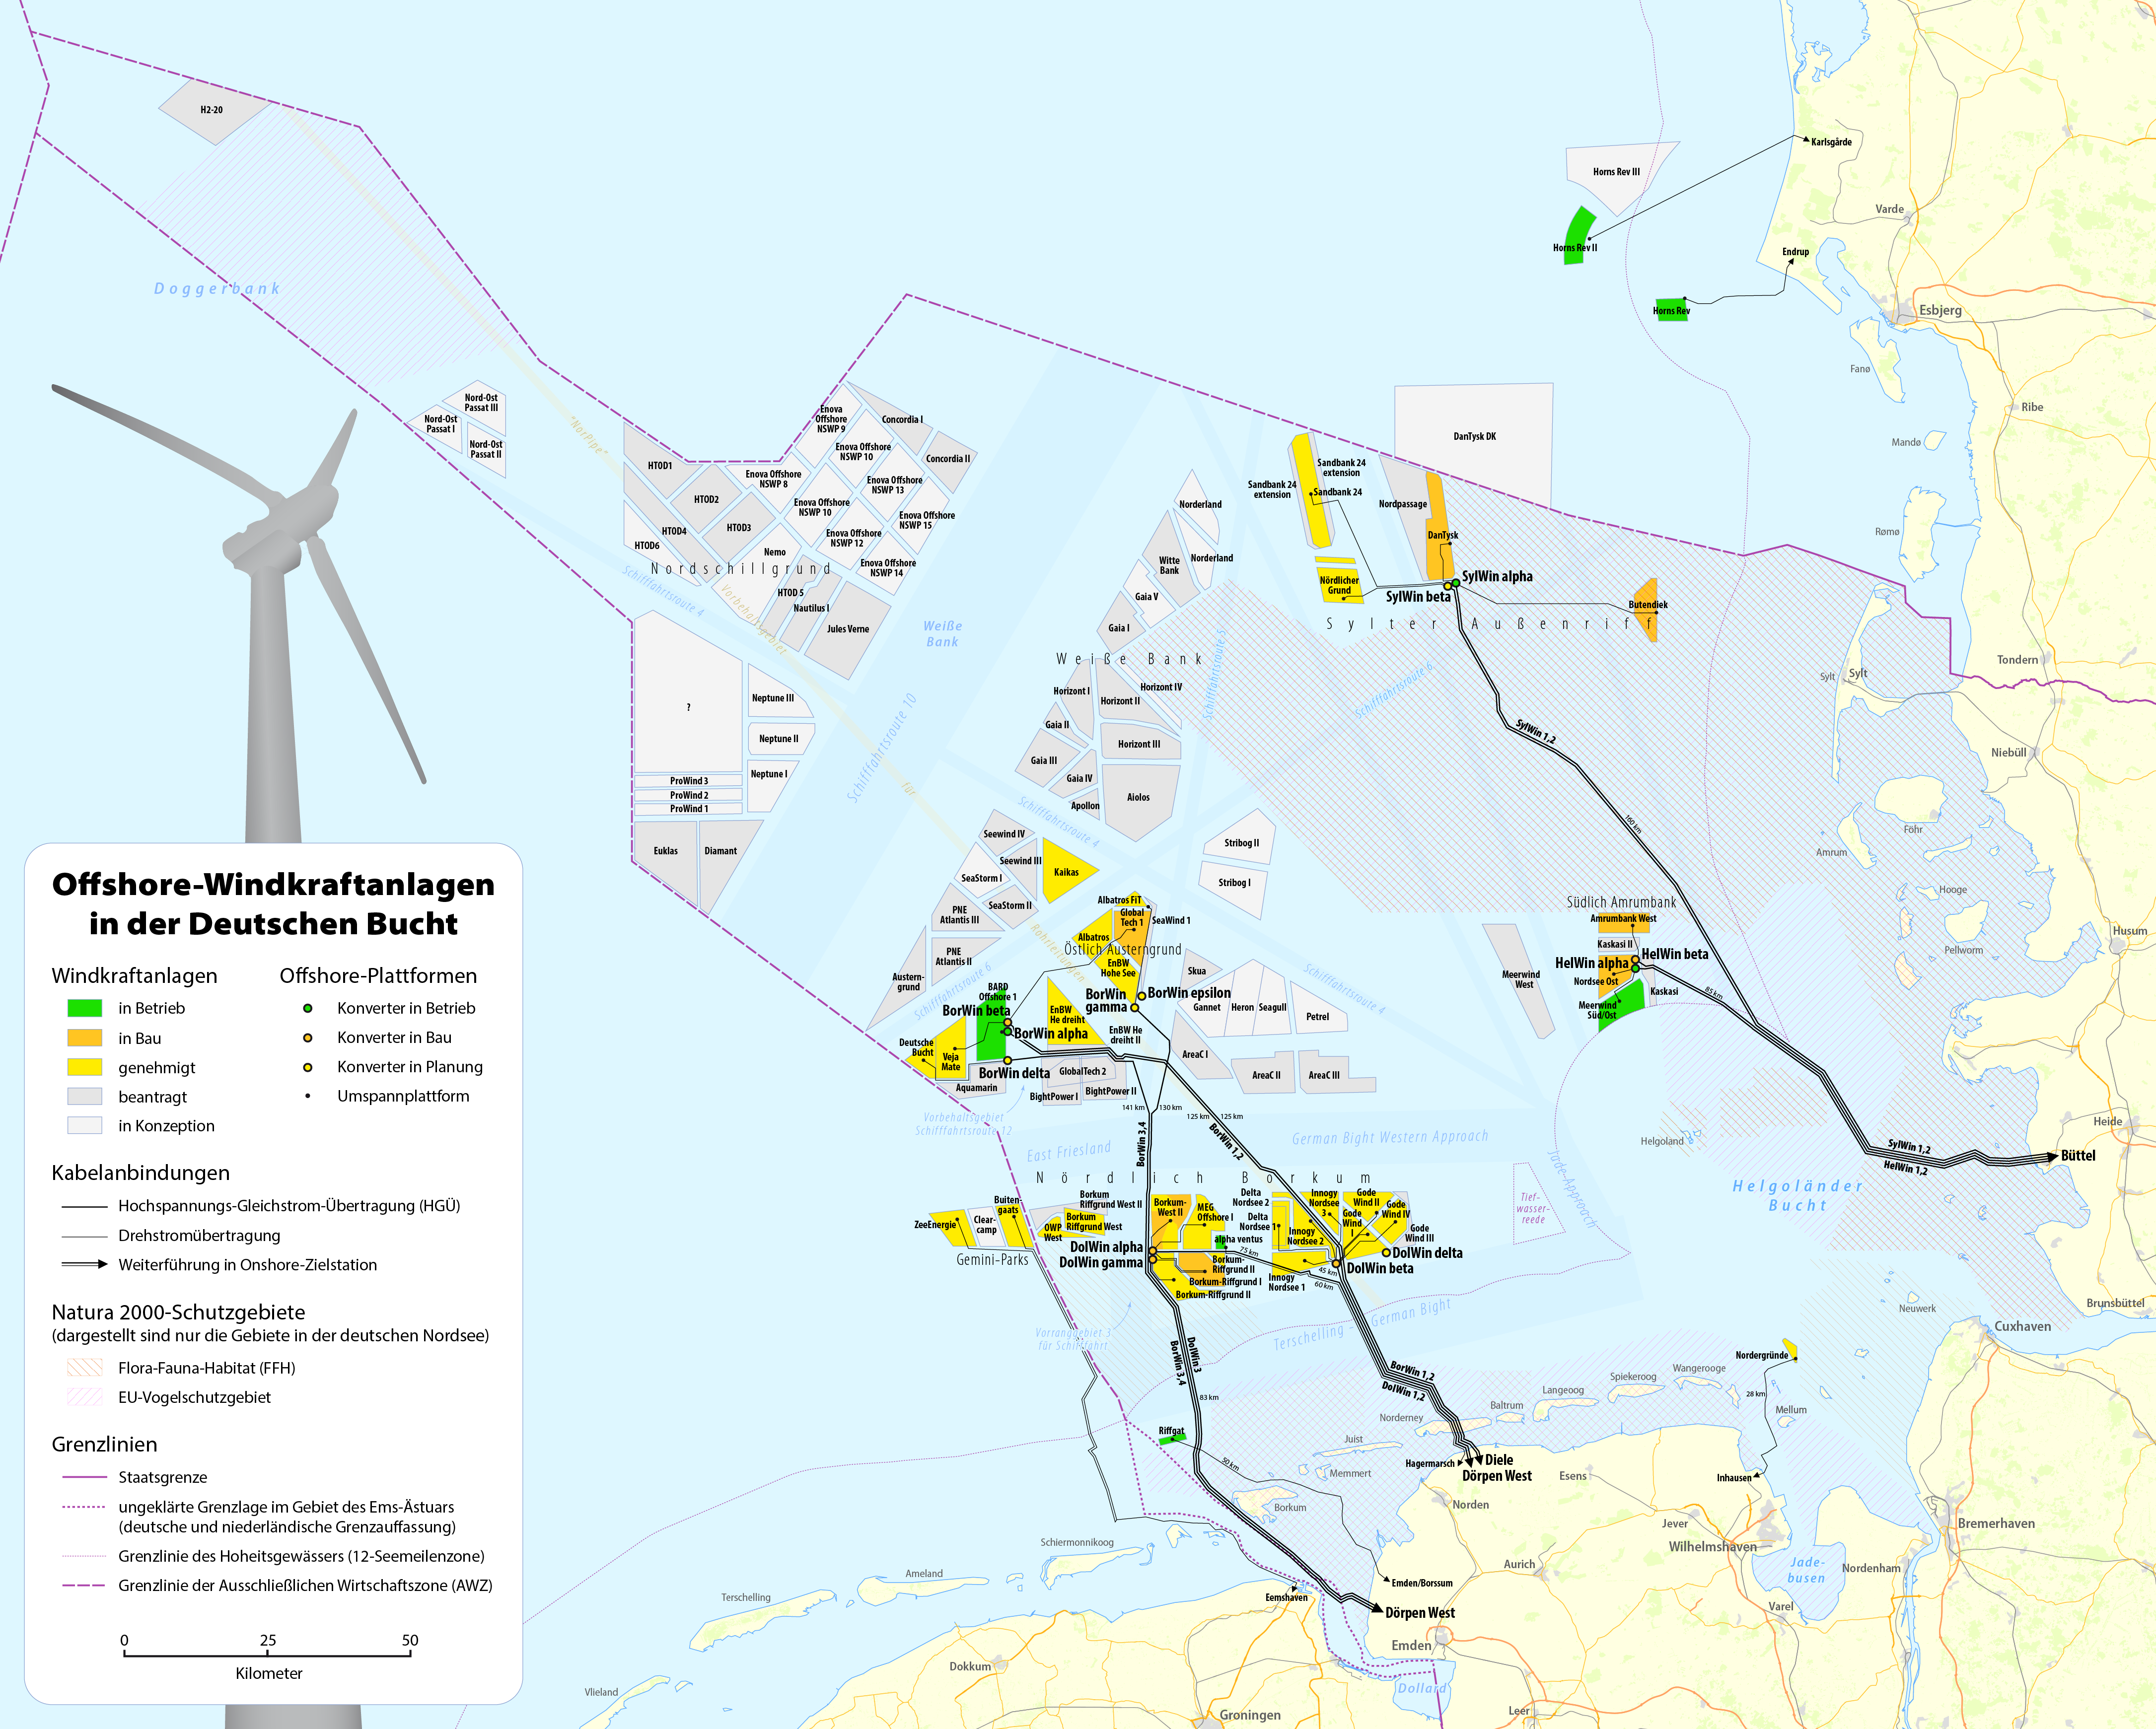2156x1729 pixels.
Task: Click the green 'in Betrieb' legend swatch
Action: pyautogui.click(x=84, y=1008)
